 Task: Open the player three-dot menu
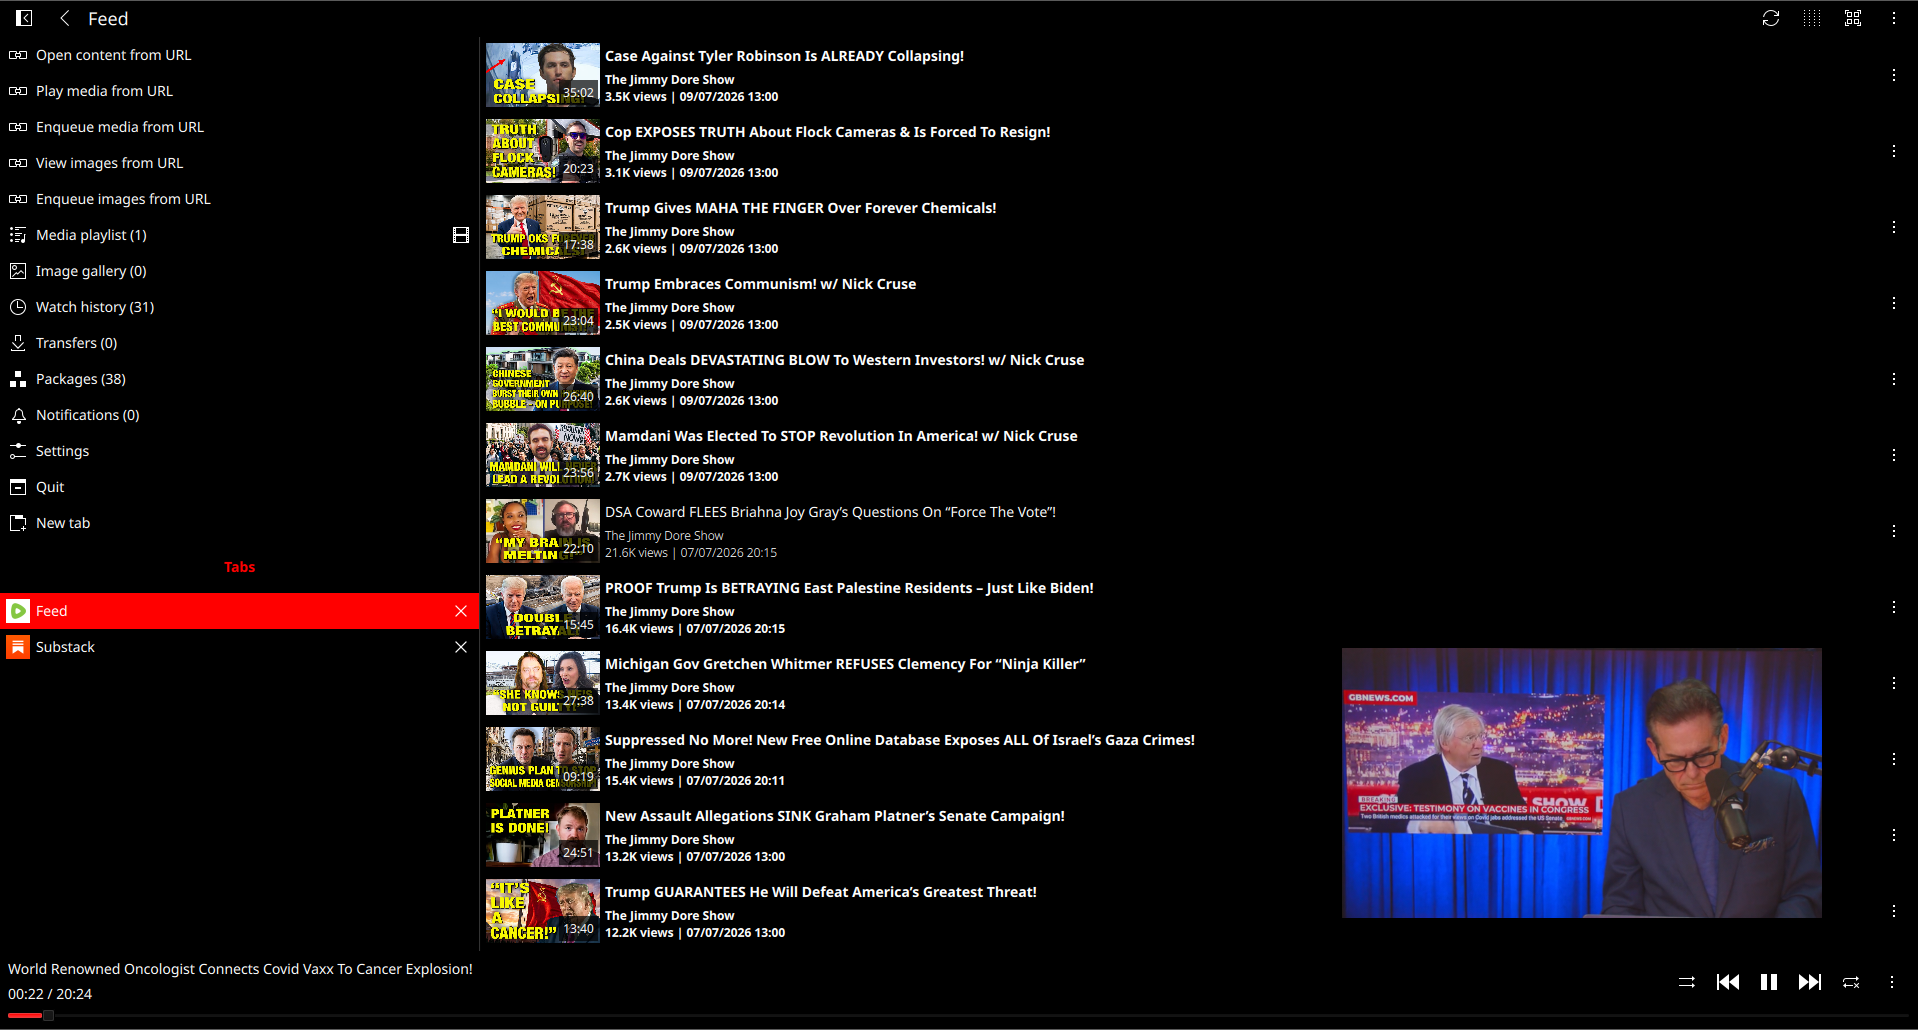pyautogui.click(x=1892, y=982)
